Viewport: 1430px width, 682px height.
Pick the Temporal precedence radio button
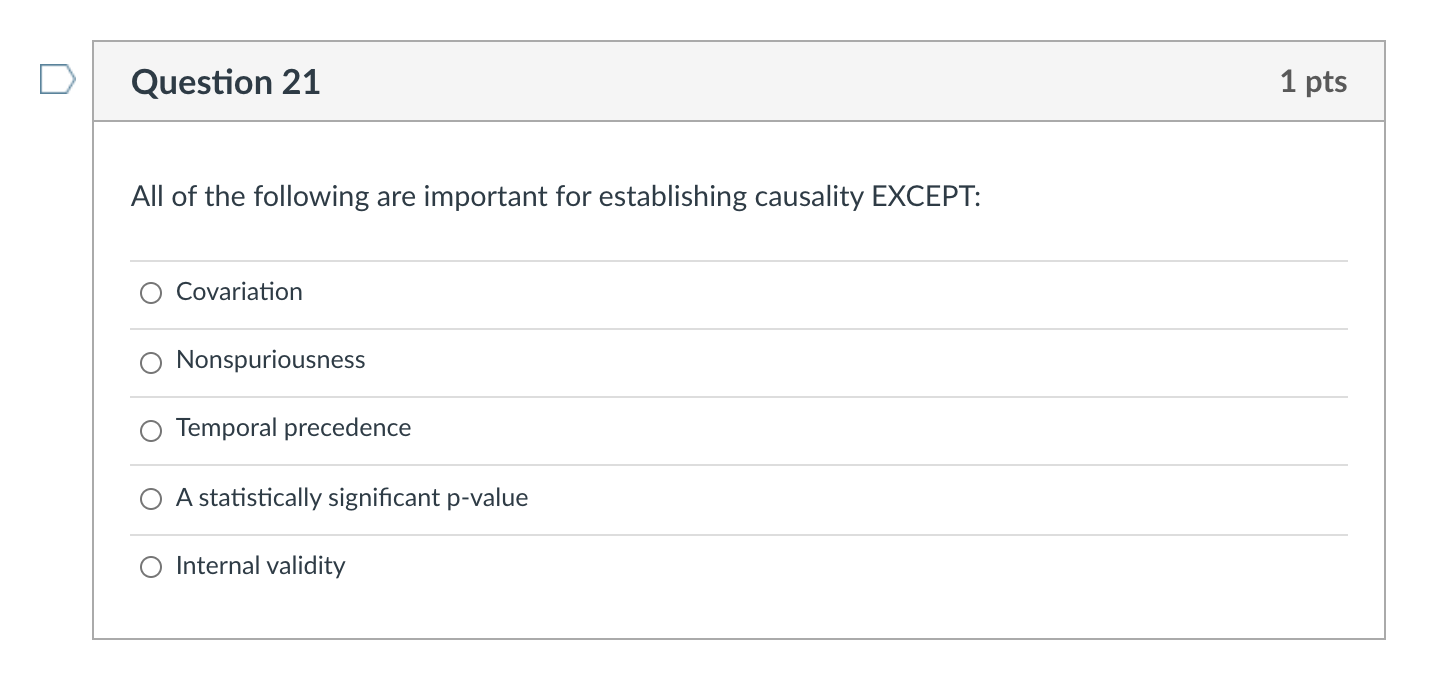click(x=151, y=431)
